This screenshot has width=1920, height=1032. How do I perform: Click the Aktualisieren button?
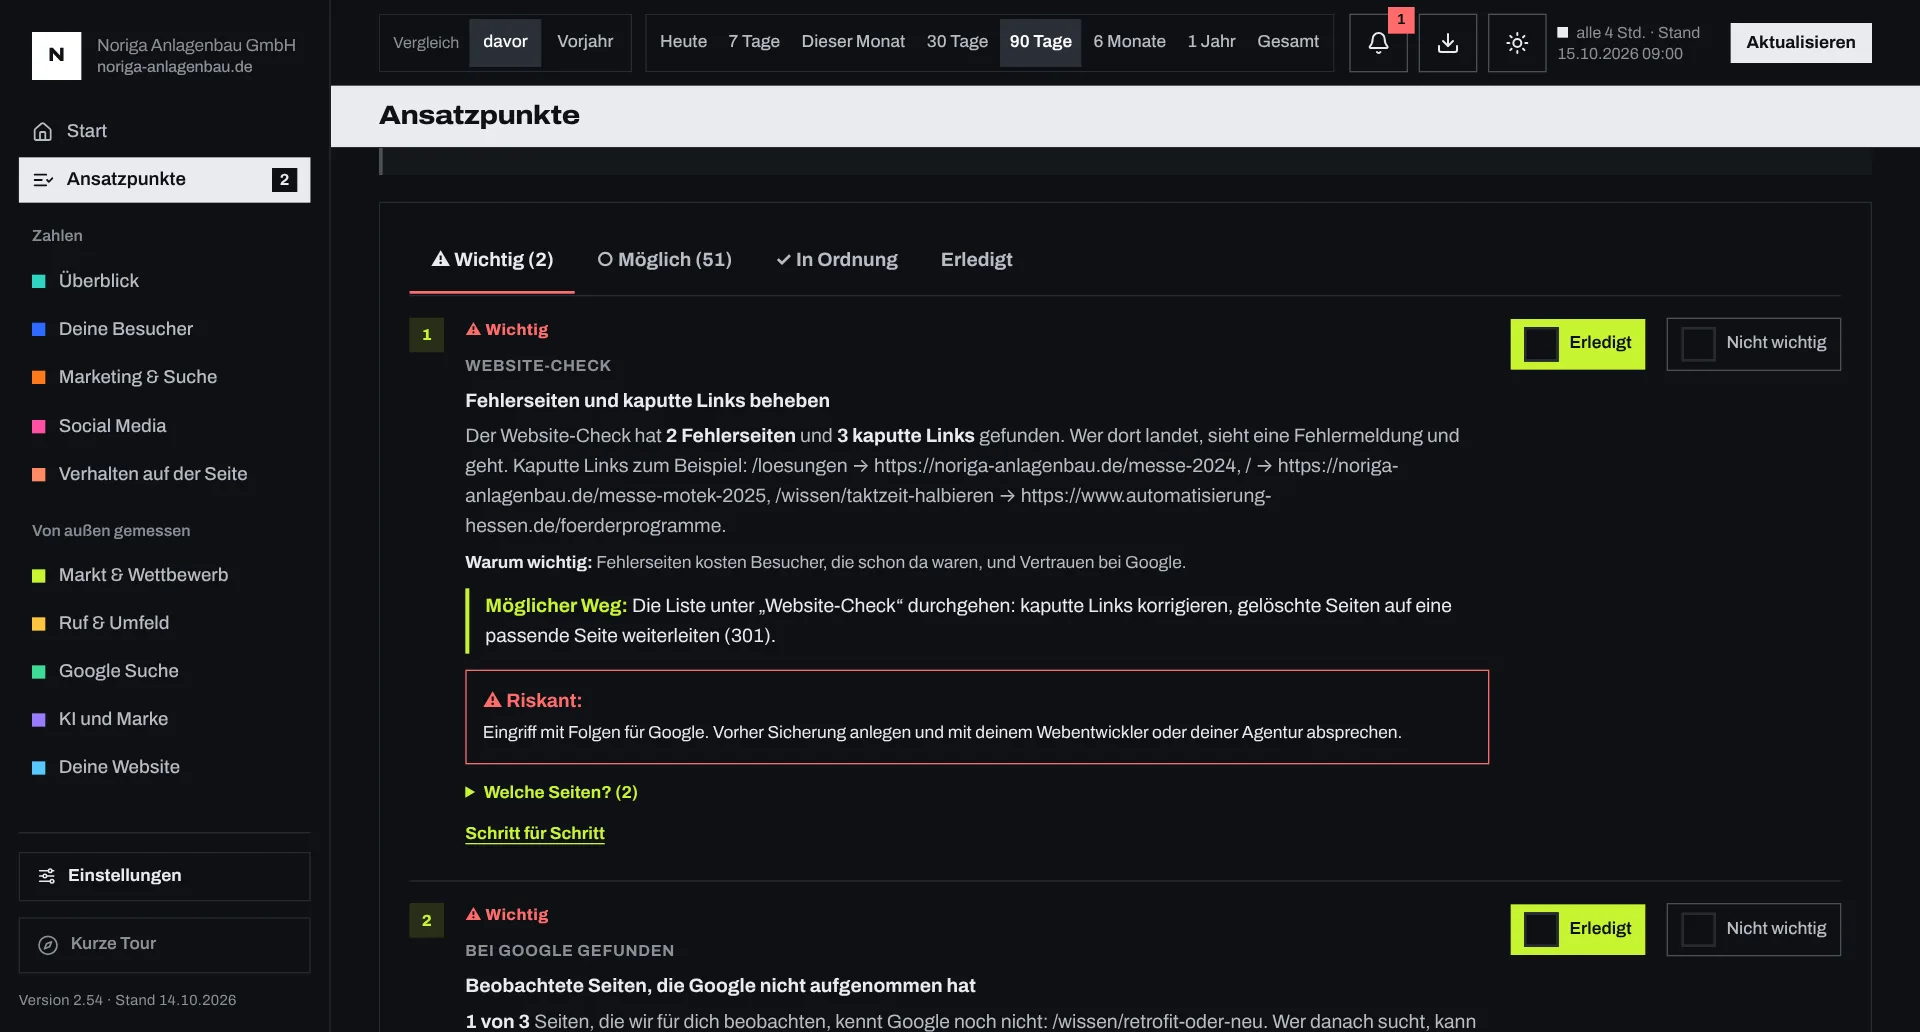pyautogui.click(x=1801, y=43)
